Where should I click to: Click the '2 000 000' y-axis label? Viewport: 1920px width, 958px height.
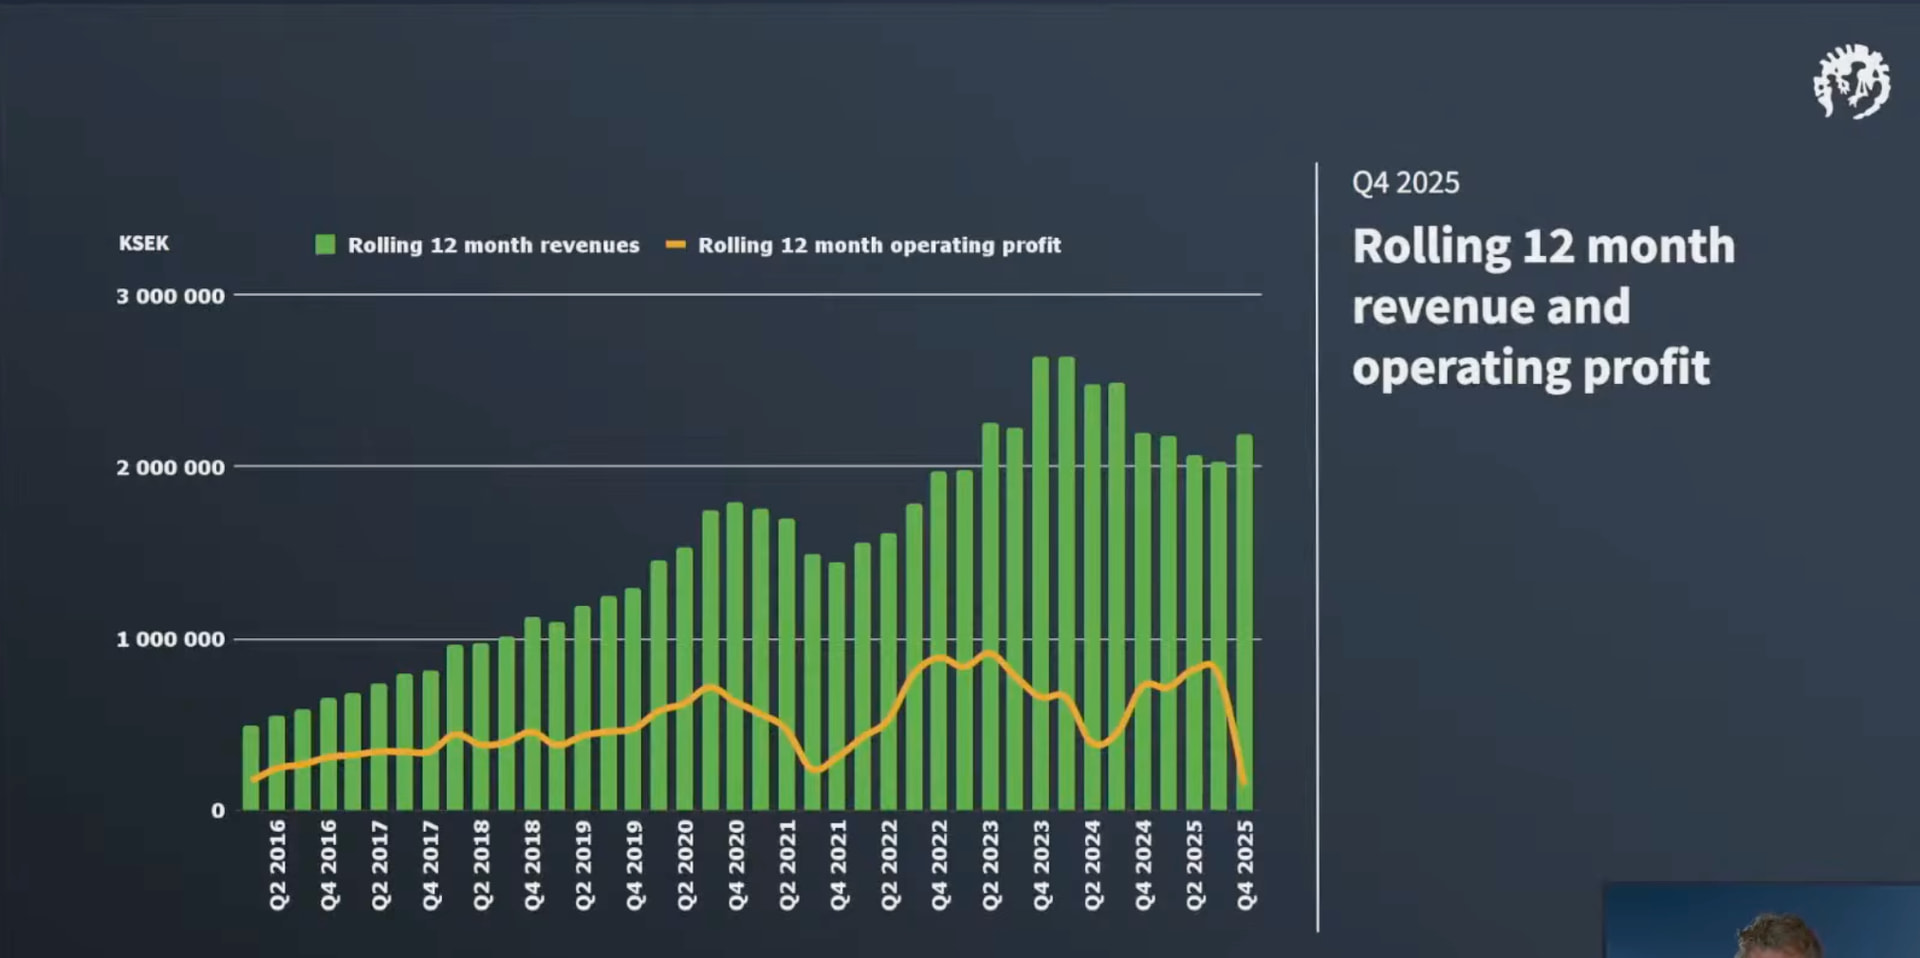click(x=170, y=467)
